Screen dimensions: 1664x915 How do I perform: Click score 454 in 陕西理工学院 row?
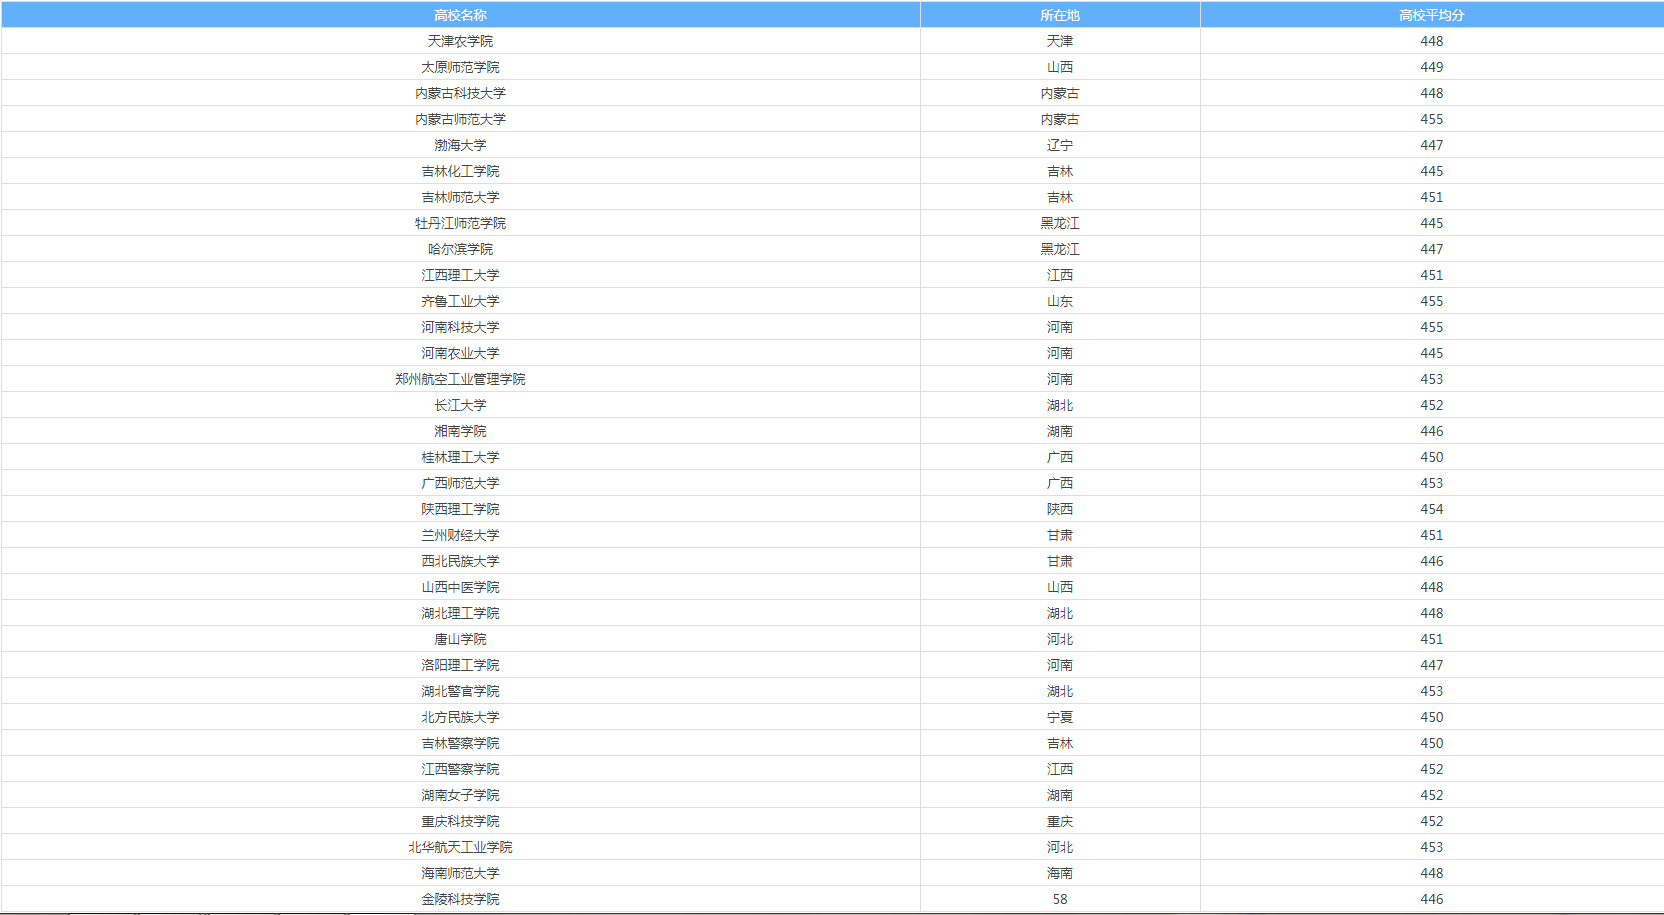(1432, 509)
